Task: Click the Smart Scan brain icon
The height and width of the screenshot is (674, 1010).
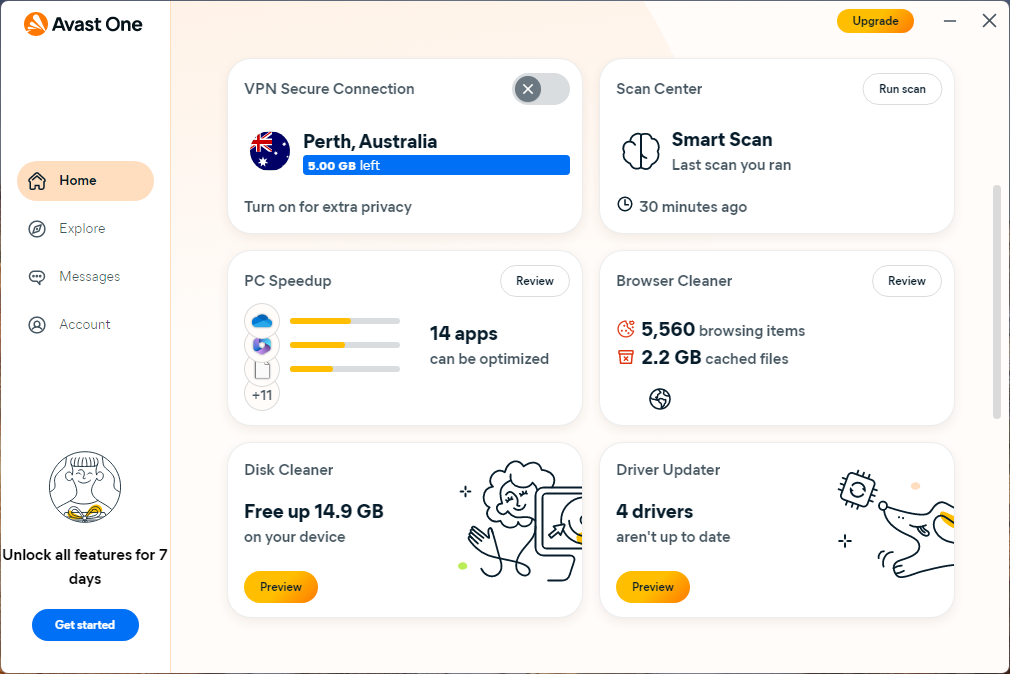Action: point(641,151)
